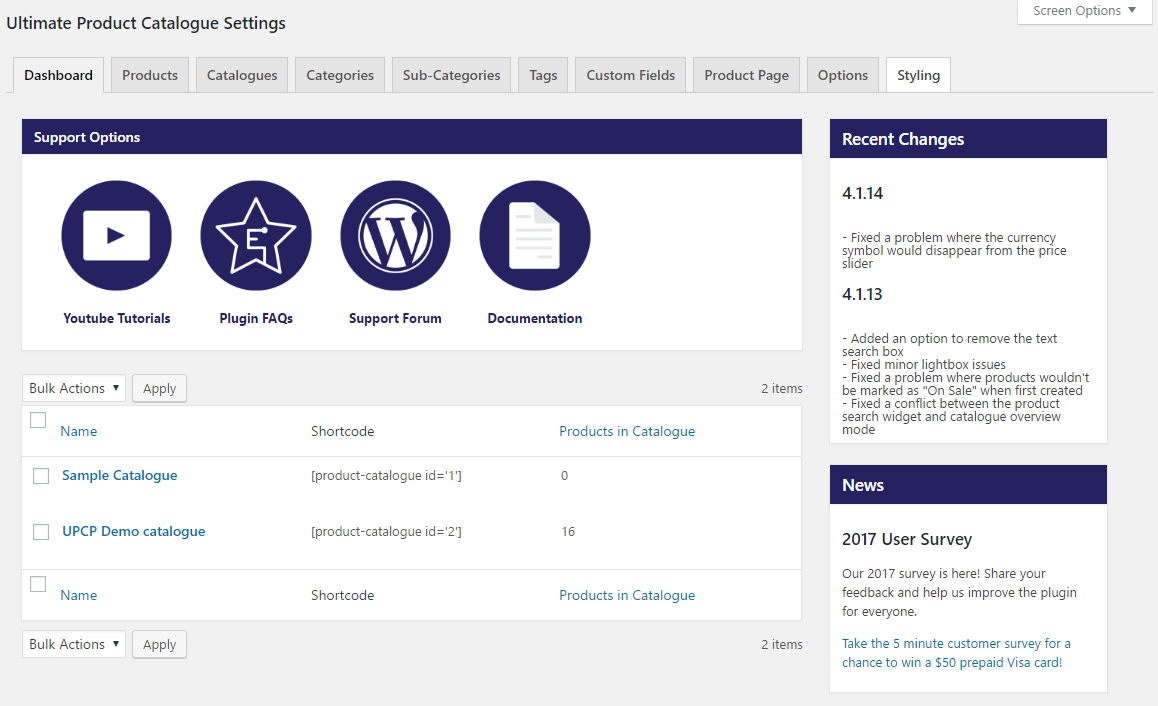Open the UPCP Demo catalogue entry
The image size is (1158, 706).
tap(133, 531)
